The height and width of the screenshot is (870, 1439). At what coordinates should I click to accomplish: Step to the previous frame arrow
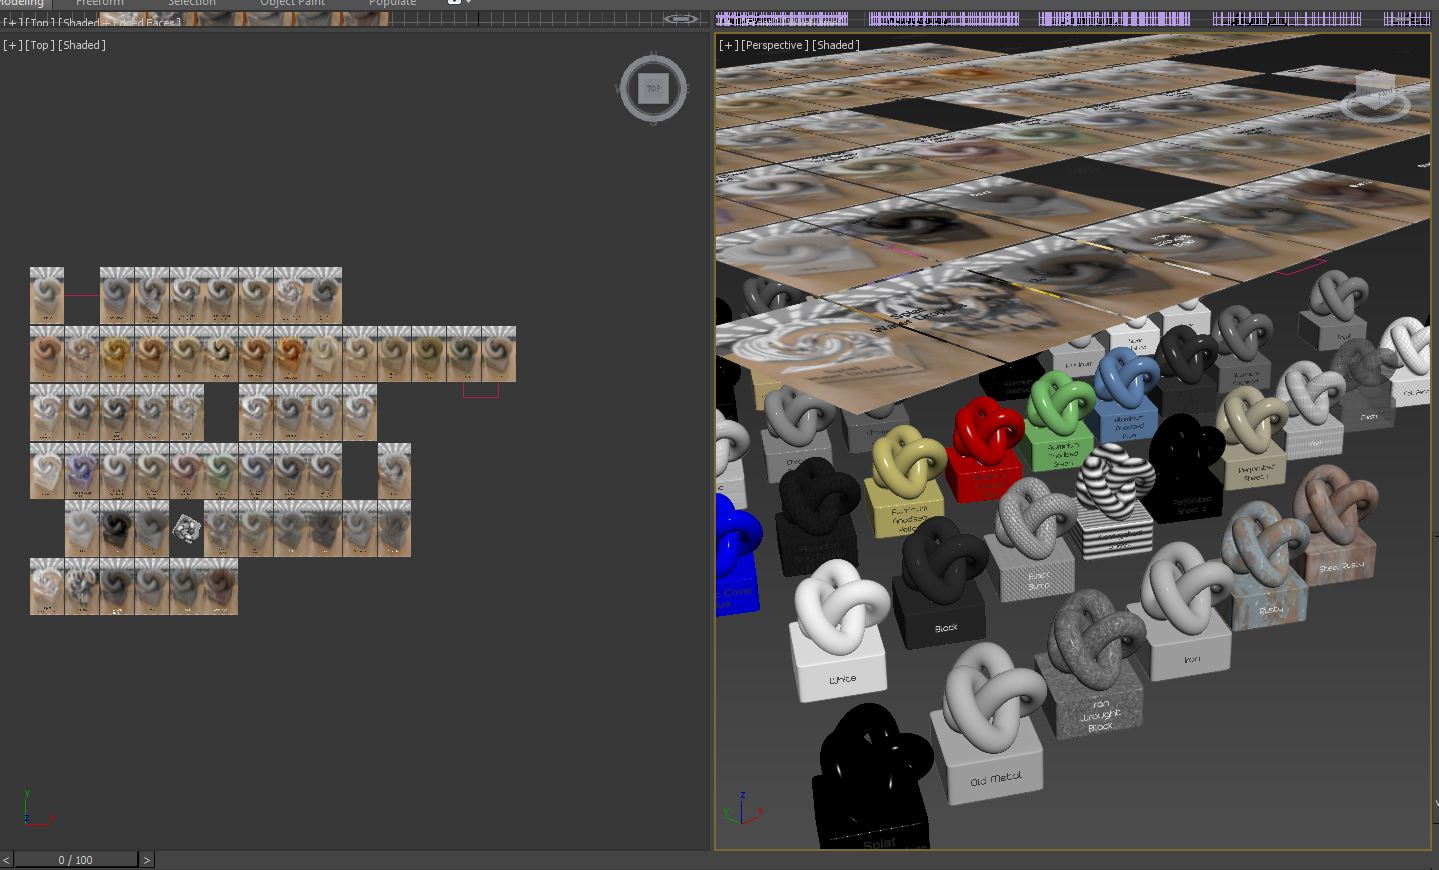(x=6, y=860)
